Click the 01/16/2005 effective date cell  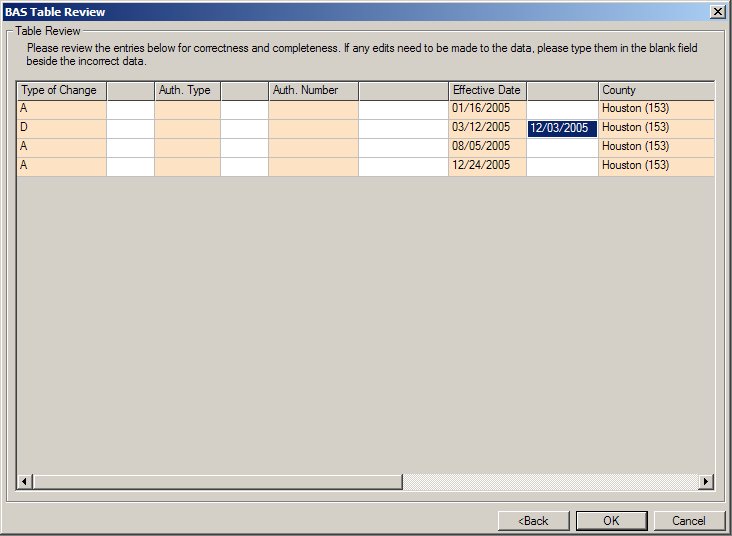coord(487,109)
